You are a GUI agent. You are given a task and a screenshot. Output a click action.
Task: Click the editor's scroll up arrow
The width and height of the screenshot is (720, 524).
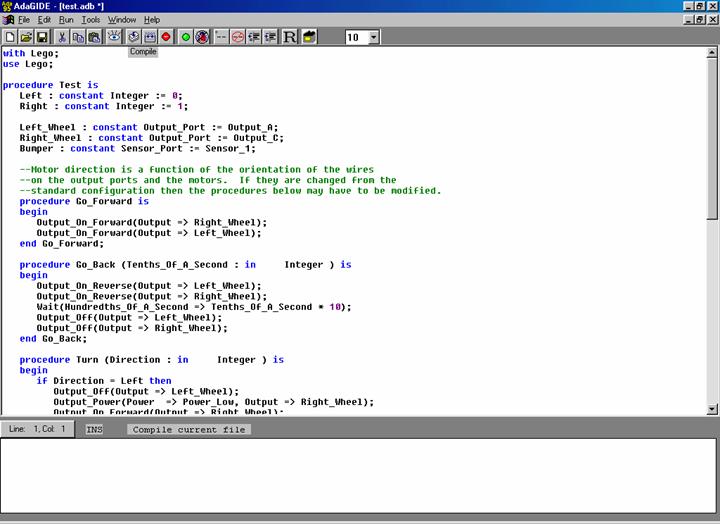point(712,53)
